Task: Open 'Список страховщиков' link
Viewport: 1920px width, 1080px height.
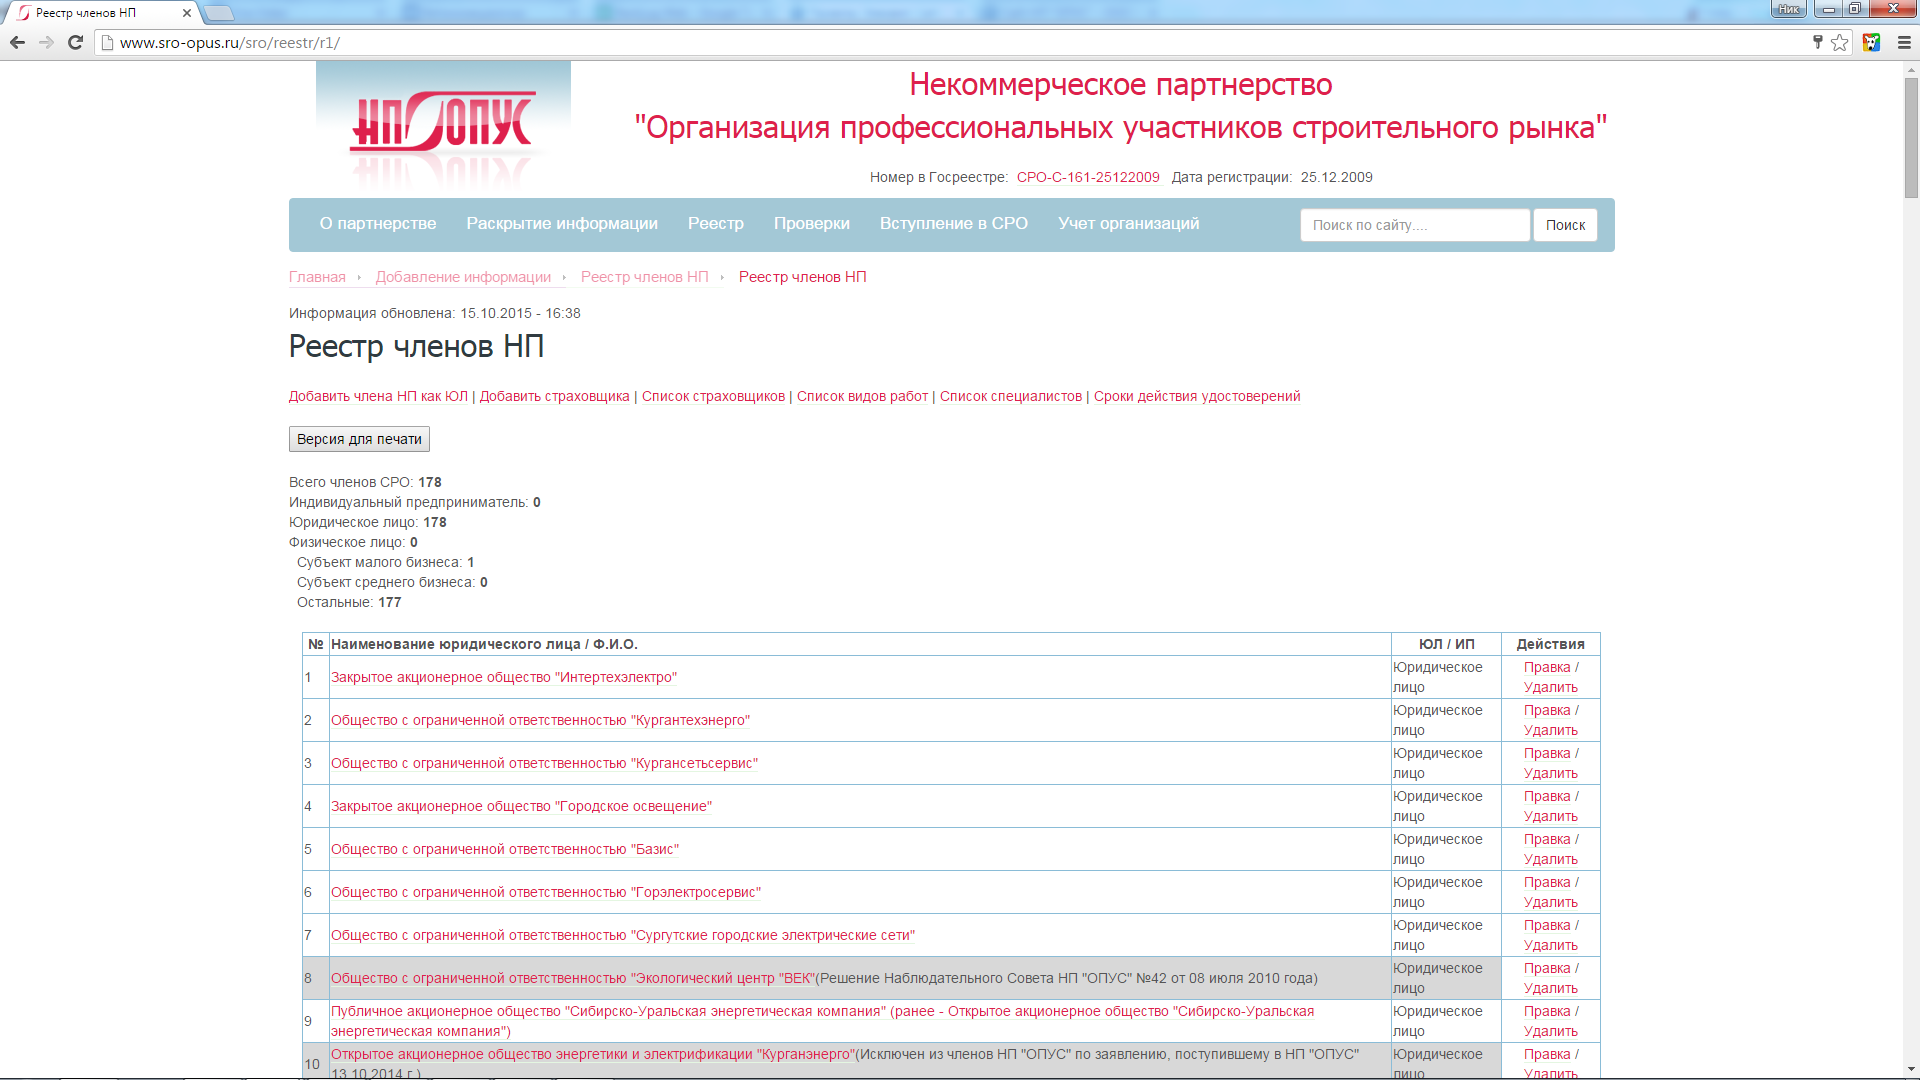Action: pyautogui.click(x=713, y=397)
